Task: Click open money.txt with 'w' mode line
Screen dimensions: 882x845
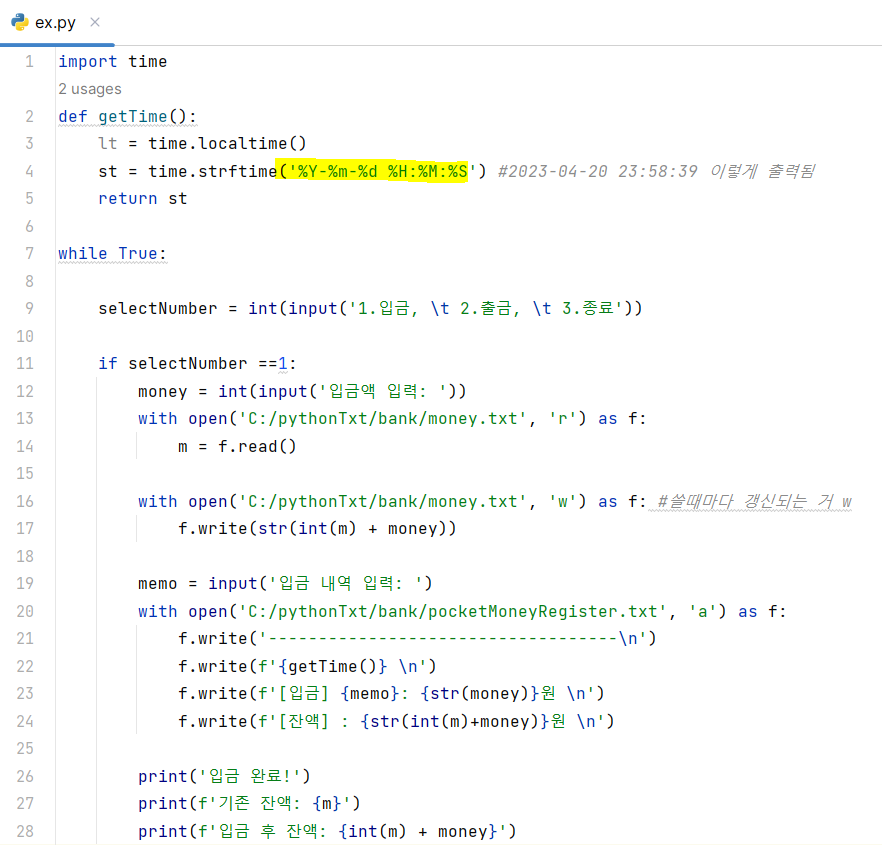Action: [392, 501]
